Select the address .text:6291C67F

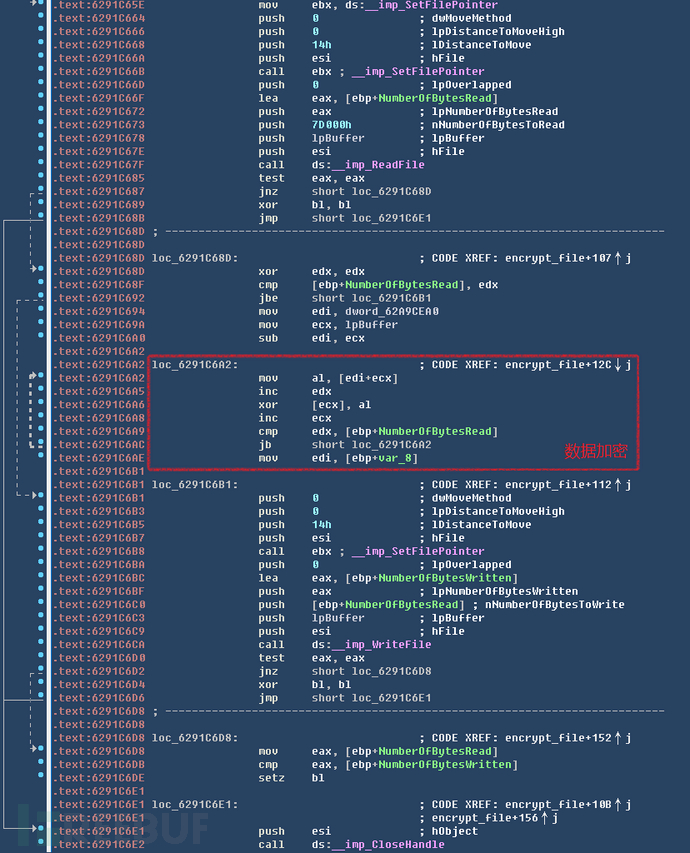(99, 165)
